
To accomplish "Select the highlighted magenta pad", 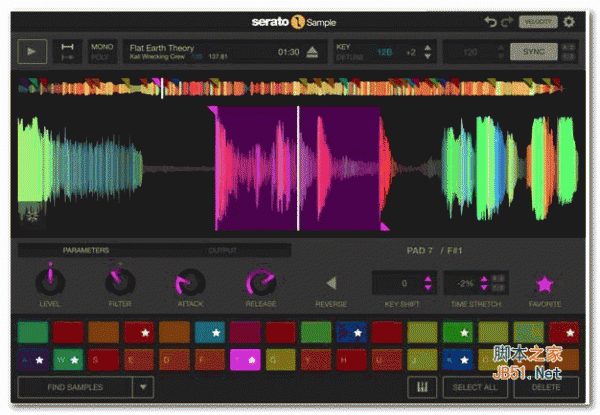I will pos(245,360).
